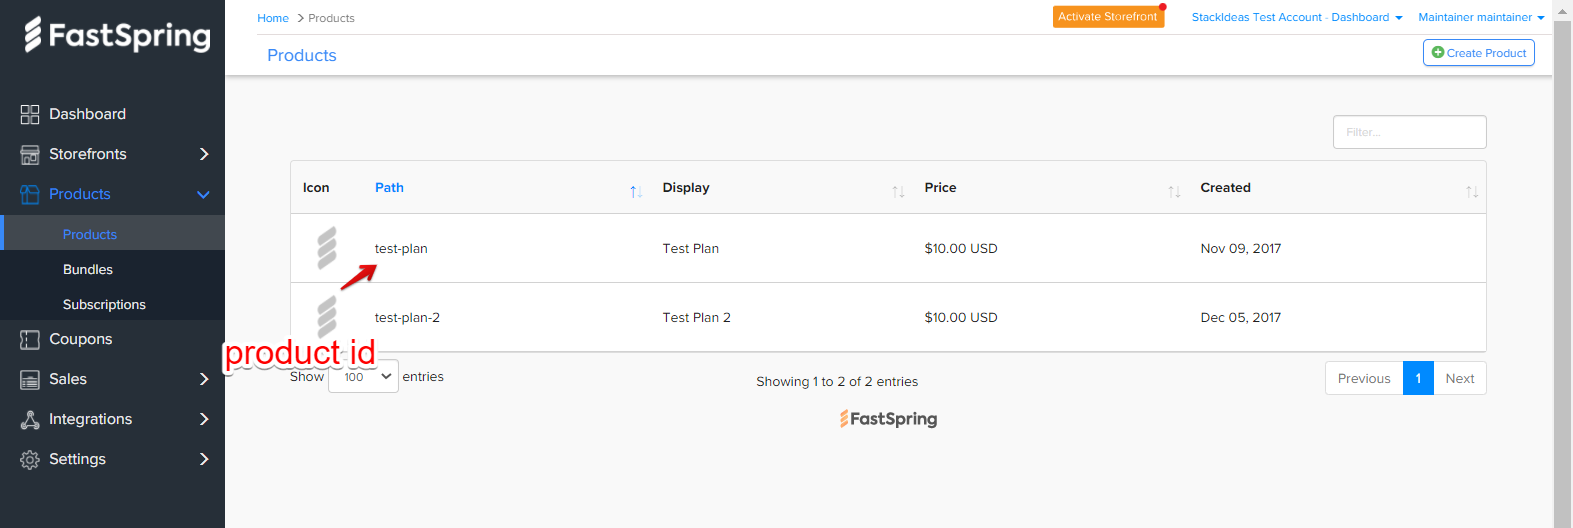Click the Integrations nodes icon
The image size is (1573, 528).
tap(30, 420)
